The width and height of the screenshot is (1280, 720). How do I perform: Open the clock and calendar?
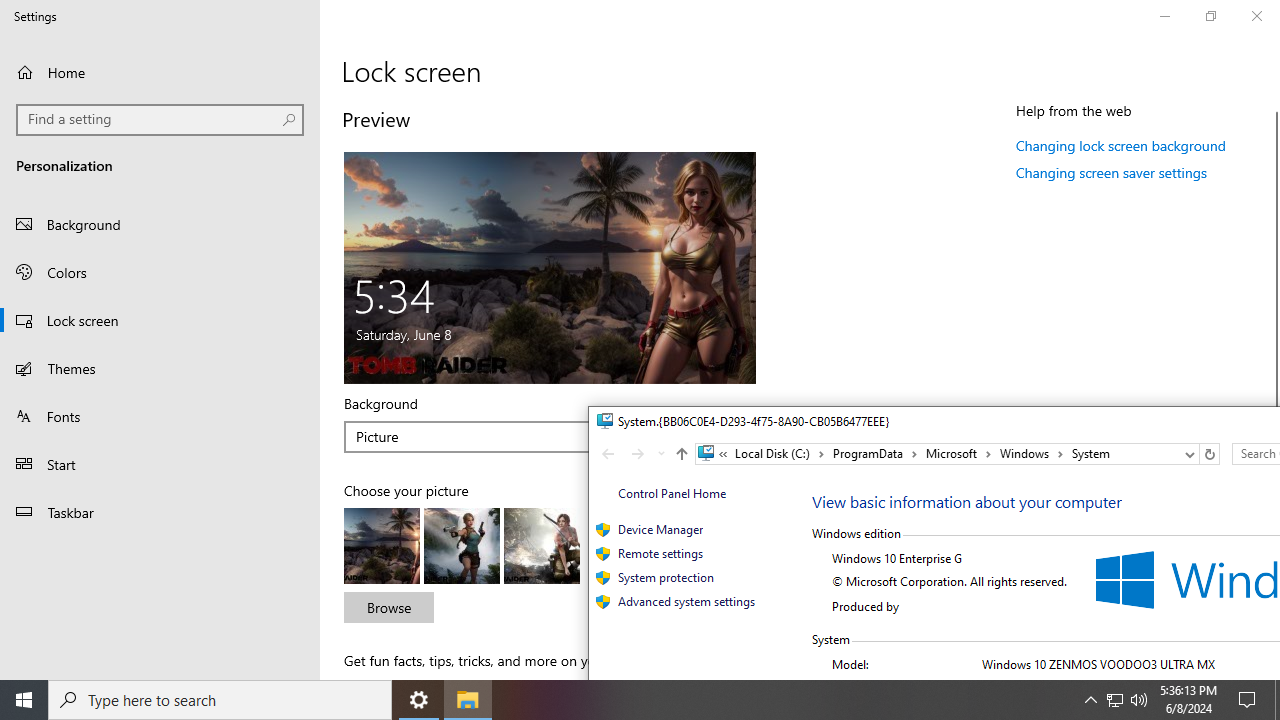click(x=1188, y=700)
